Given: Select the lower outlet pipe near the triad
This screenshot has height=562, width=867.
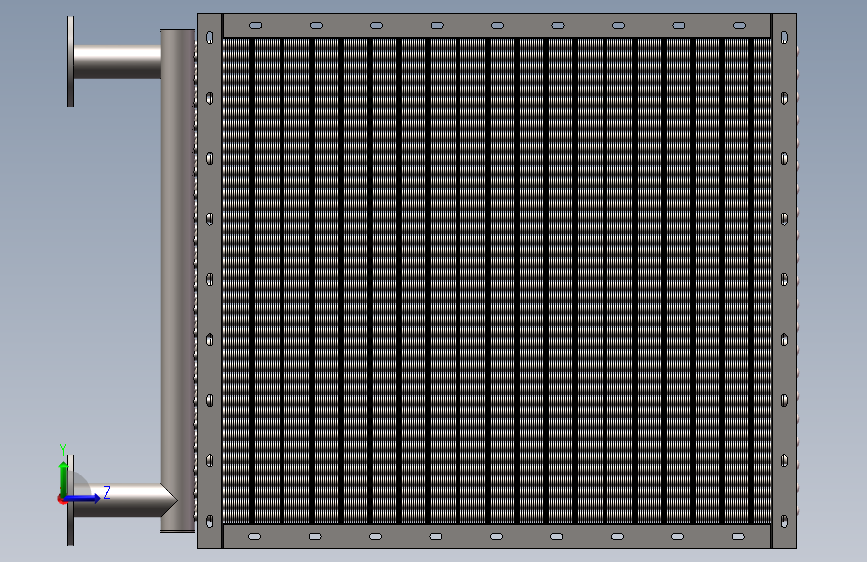Looking at the screenshot, I should 124,501.
